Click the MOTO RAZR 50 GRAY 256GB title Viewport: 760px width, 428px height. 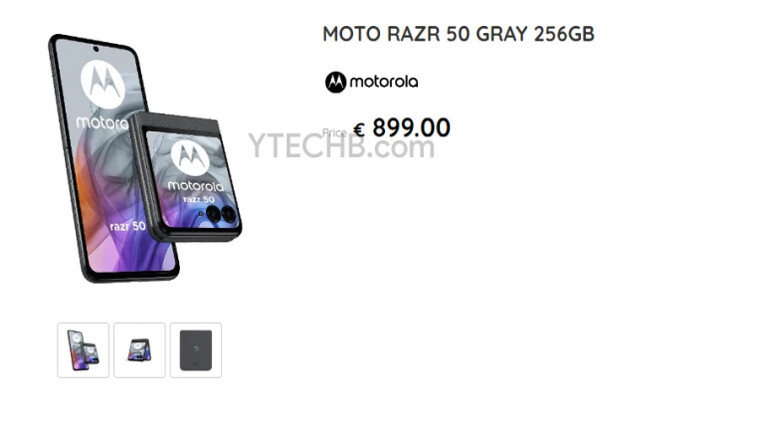tap(459, 34)
